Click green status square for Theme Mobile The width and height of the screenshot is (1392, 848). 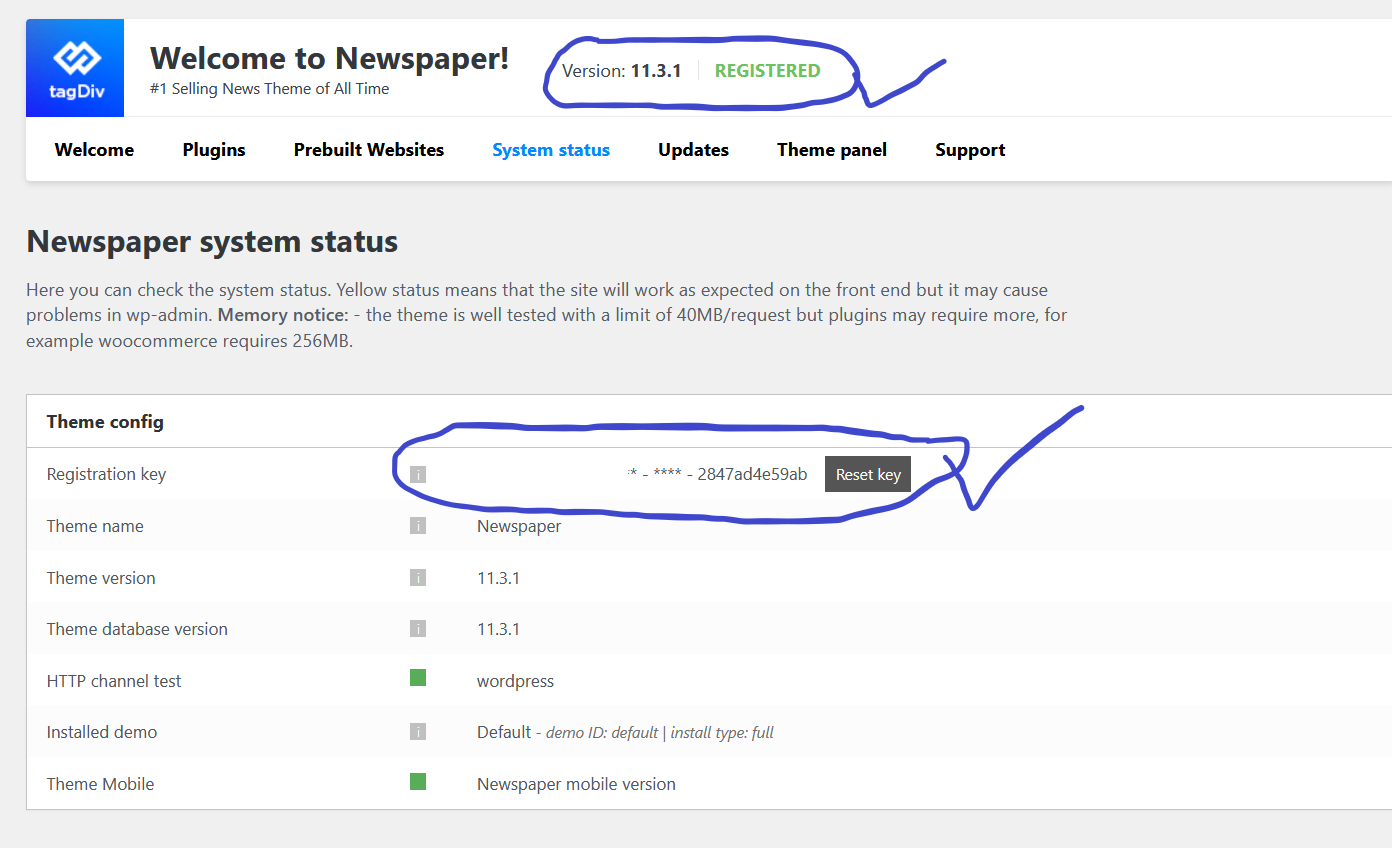point(418,782)
